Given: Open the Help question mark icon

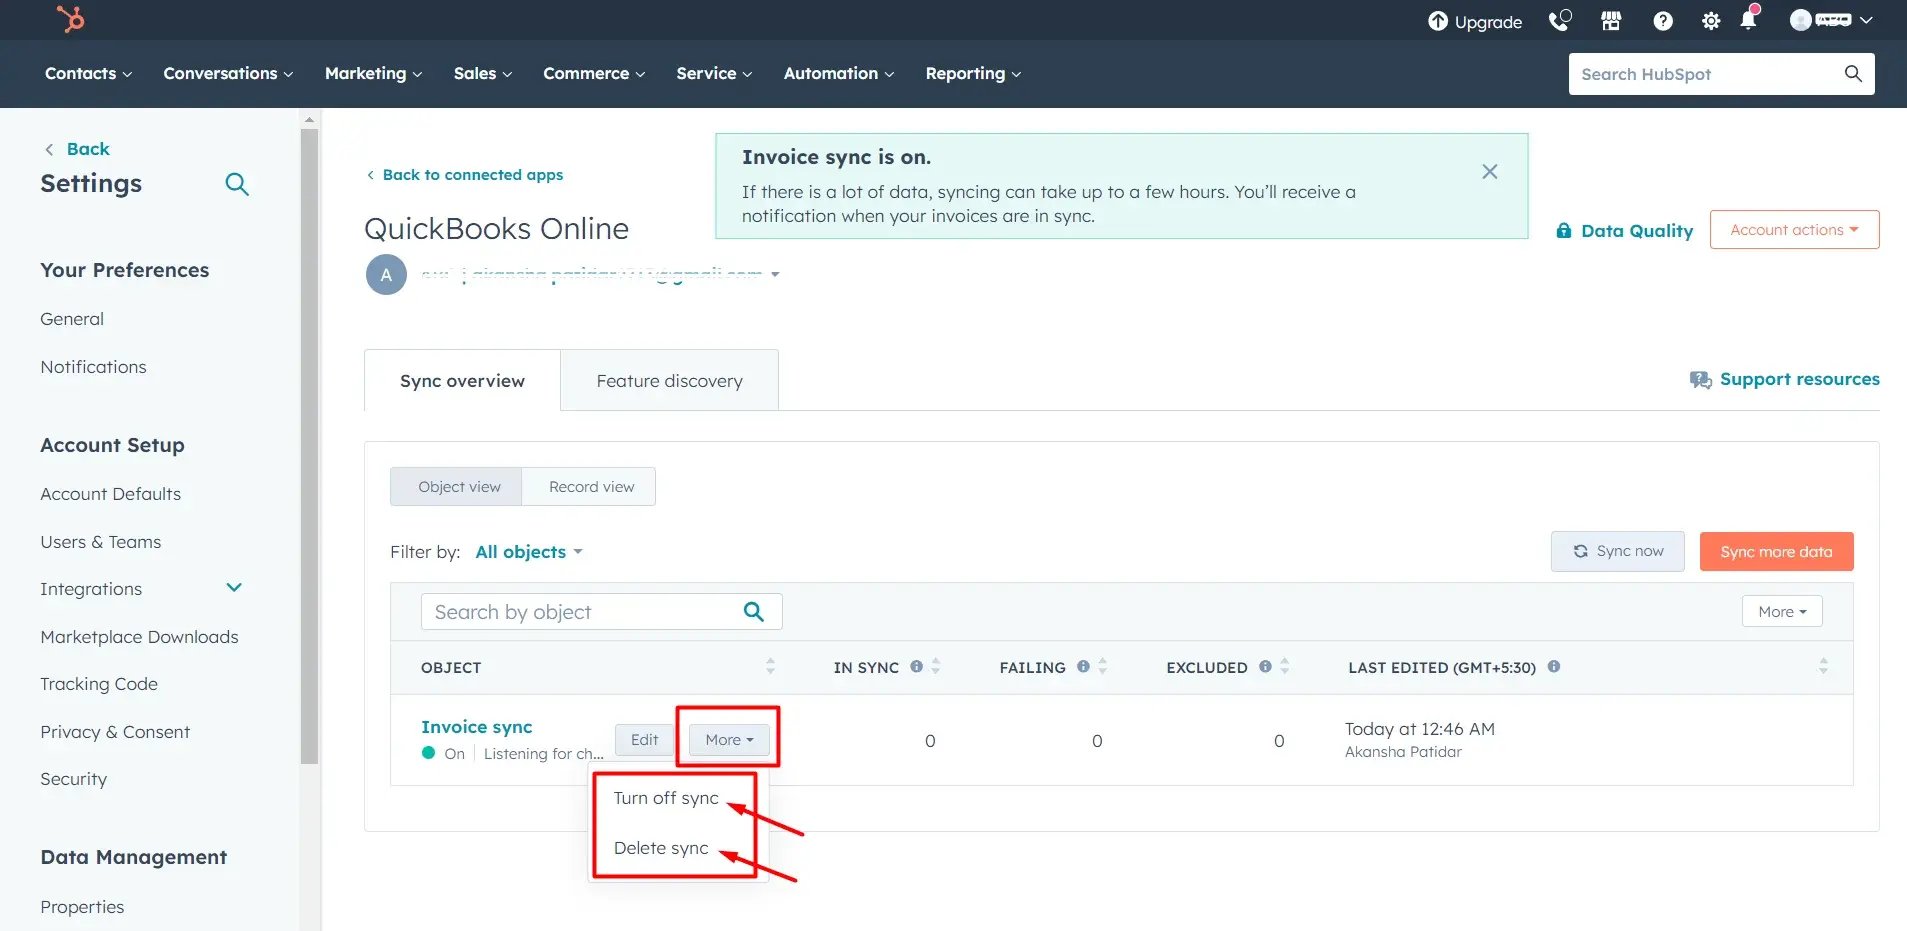Looking at the screenshot, I should coord(1662,21).
